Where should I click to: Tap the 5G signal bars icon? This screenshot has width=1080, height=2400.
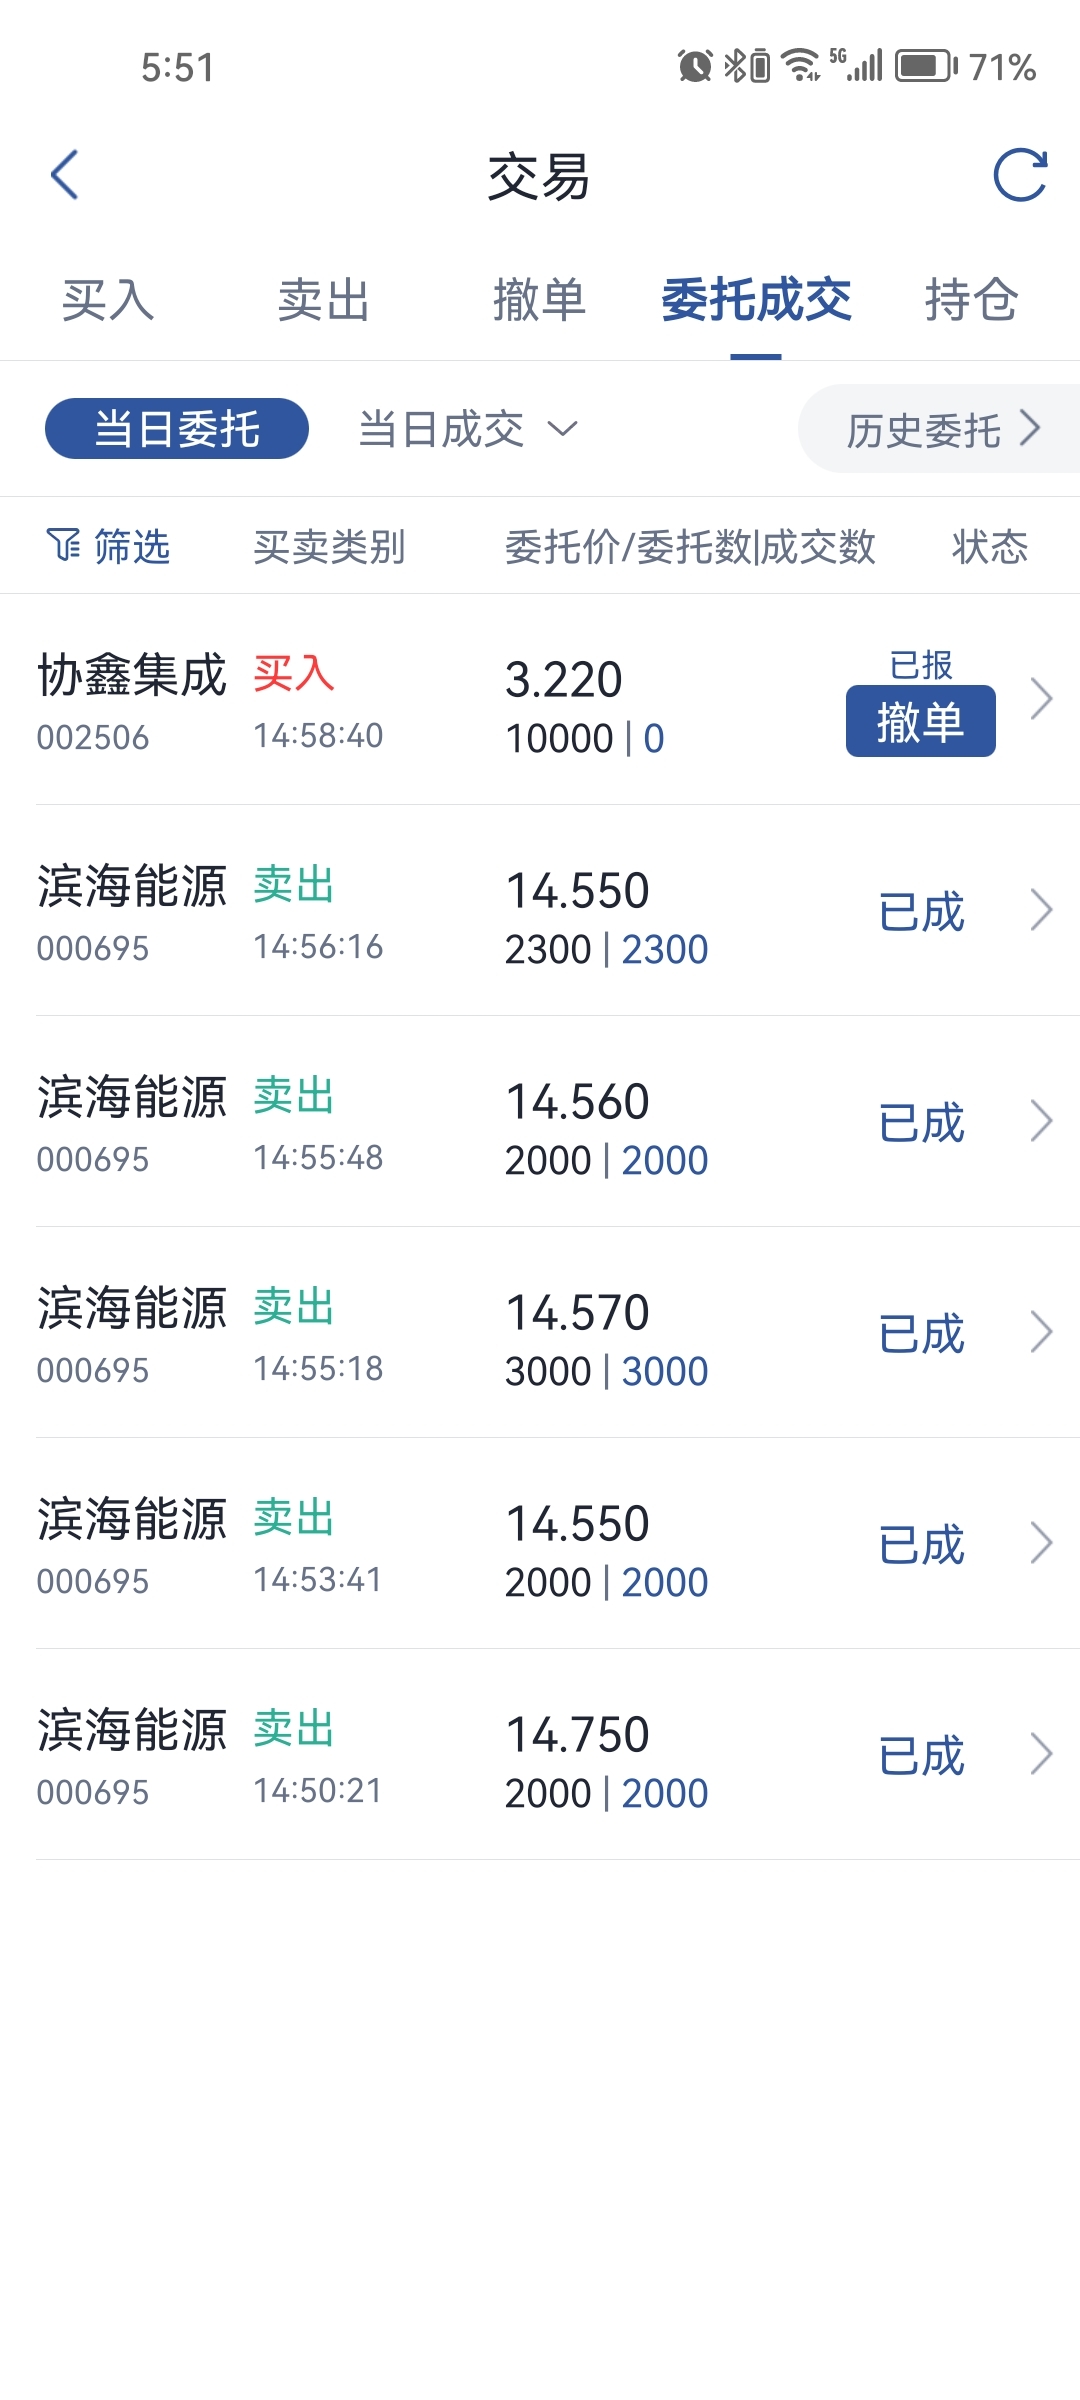click(858, 66)
